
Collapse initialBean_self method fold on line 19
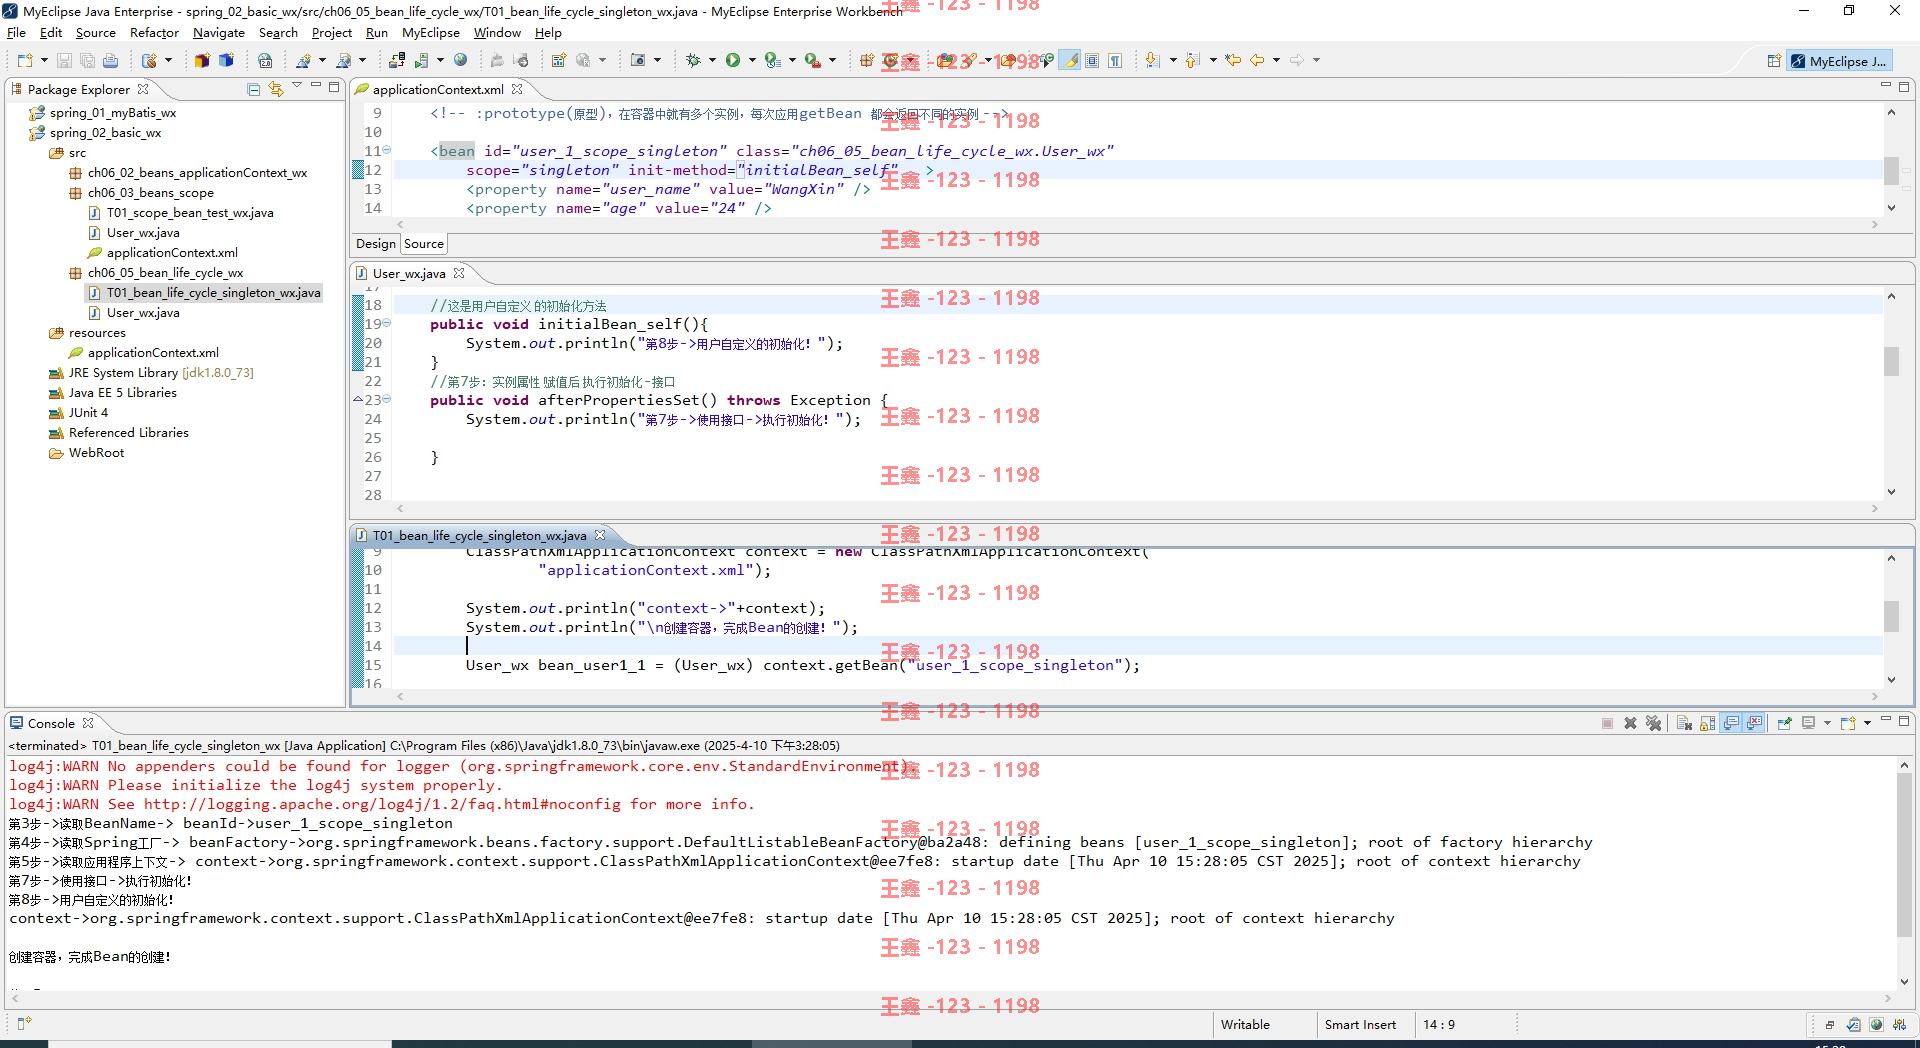(x=387, y=324)
